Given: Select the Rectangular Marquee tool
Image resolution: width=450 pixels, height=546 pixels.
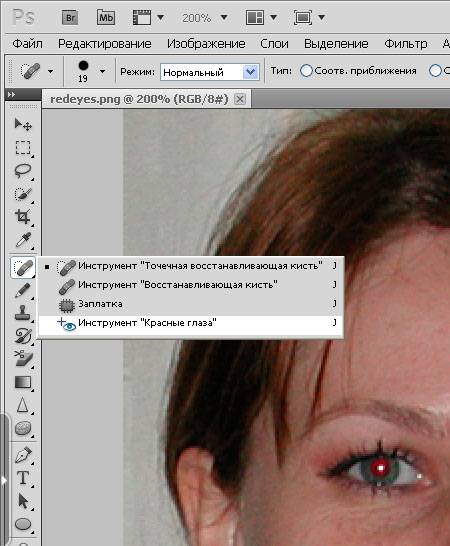Looking at the screenshot, I should (23, 148).
